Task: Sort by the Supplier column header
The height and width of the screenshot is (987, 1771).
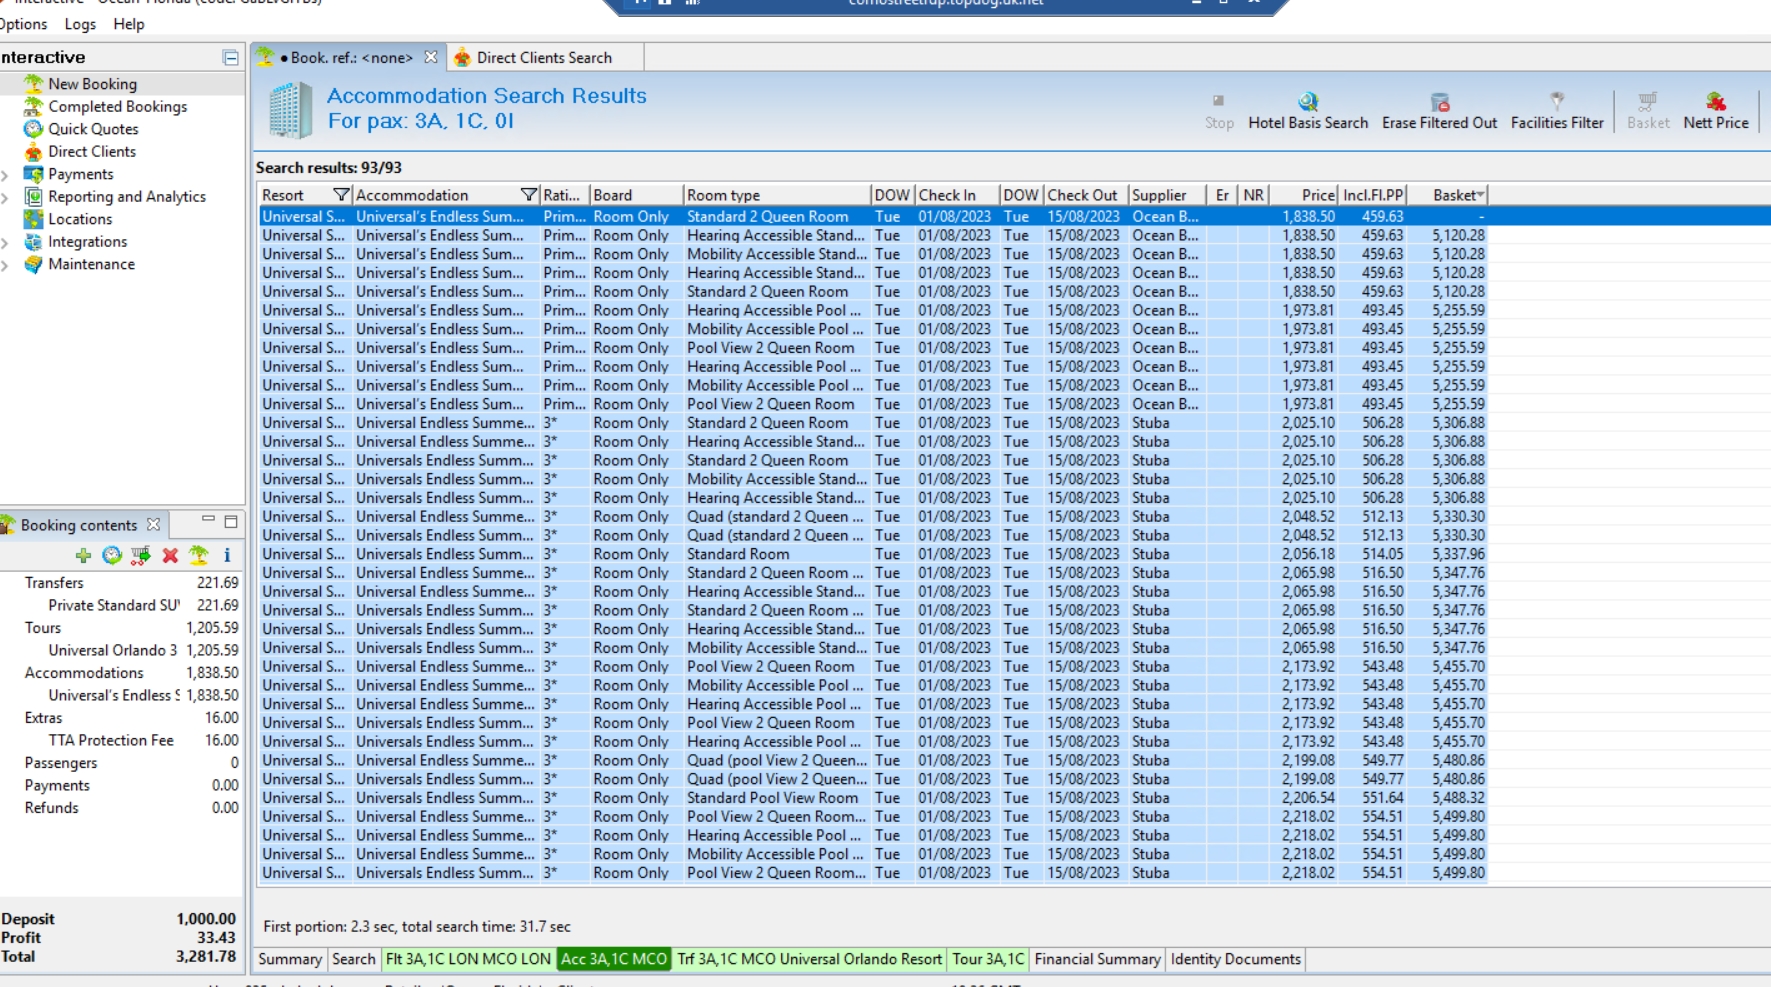Action: pyautogui.click(x=1167, y=195)
